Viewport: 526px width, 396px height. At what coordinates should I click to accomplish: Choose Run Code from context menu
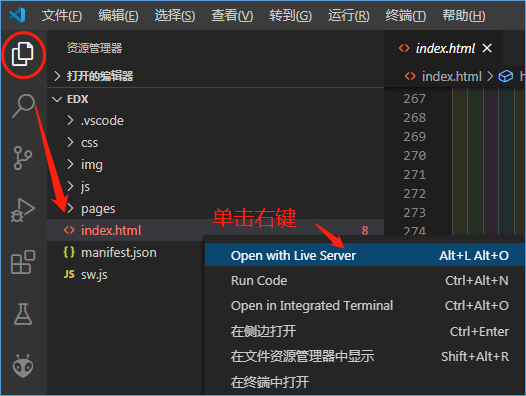365,281
